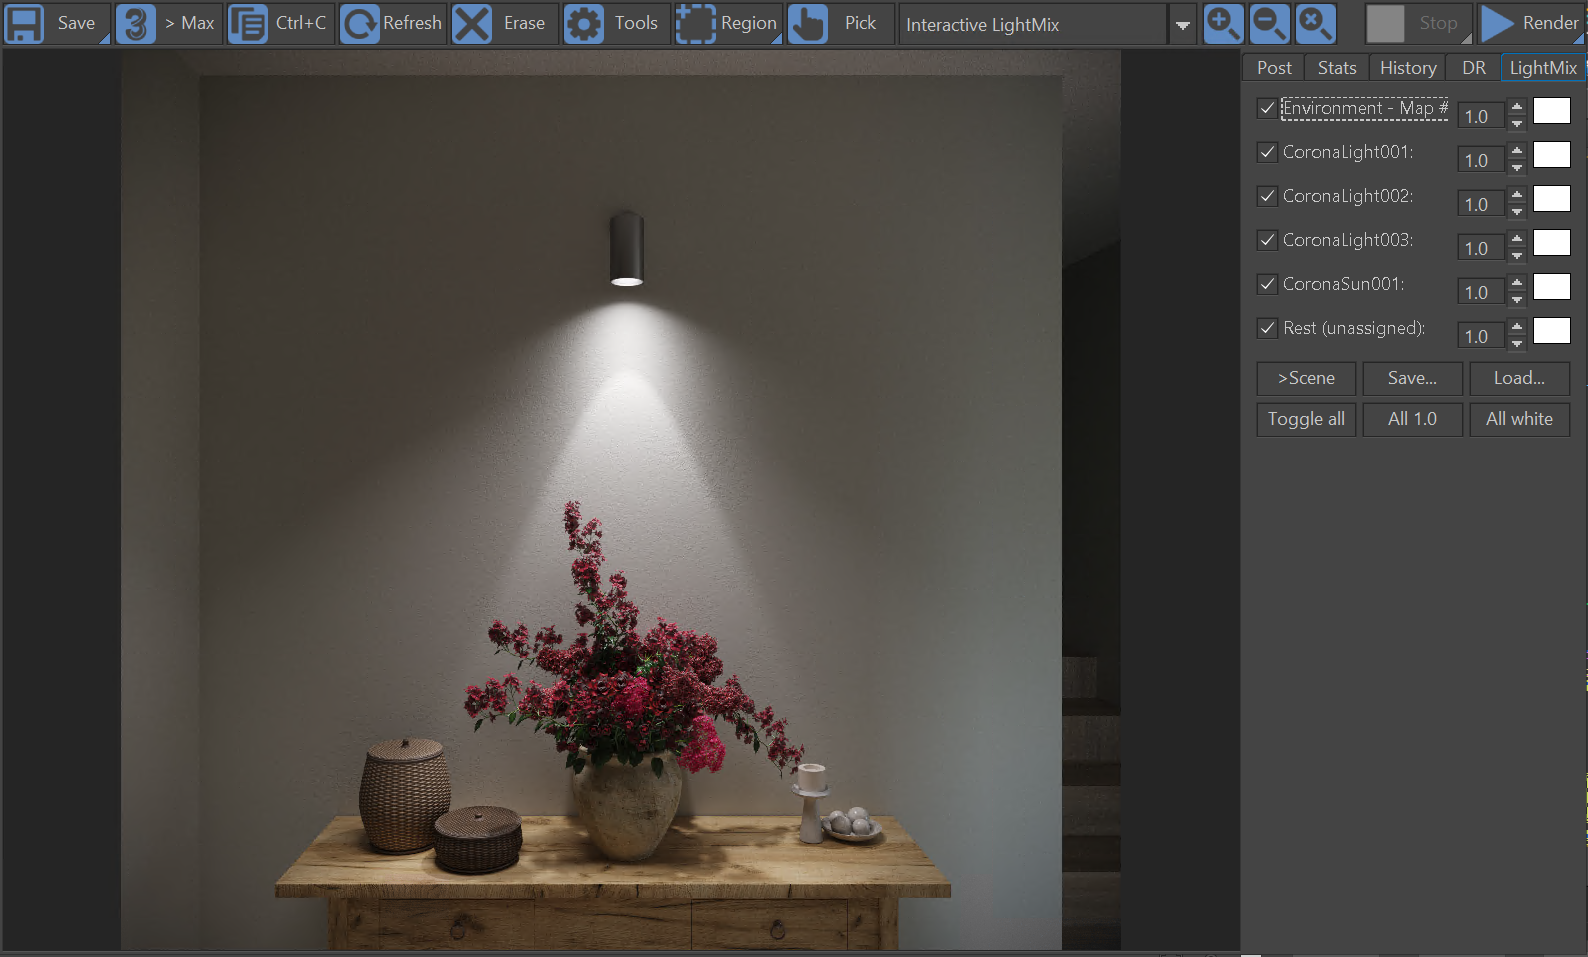Click CoronaLight002 intensity value field
The width and height of the screenshot is (1588, 957).
click(1481, 204)
